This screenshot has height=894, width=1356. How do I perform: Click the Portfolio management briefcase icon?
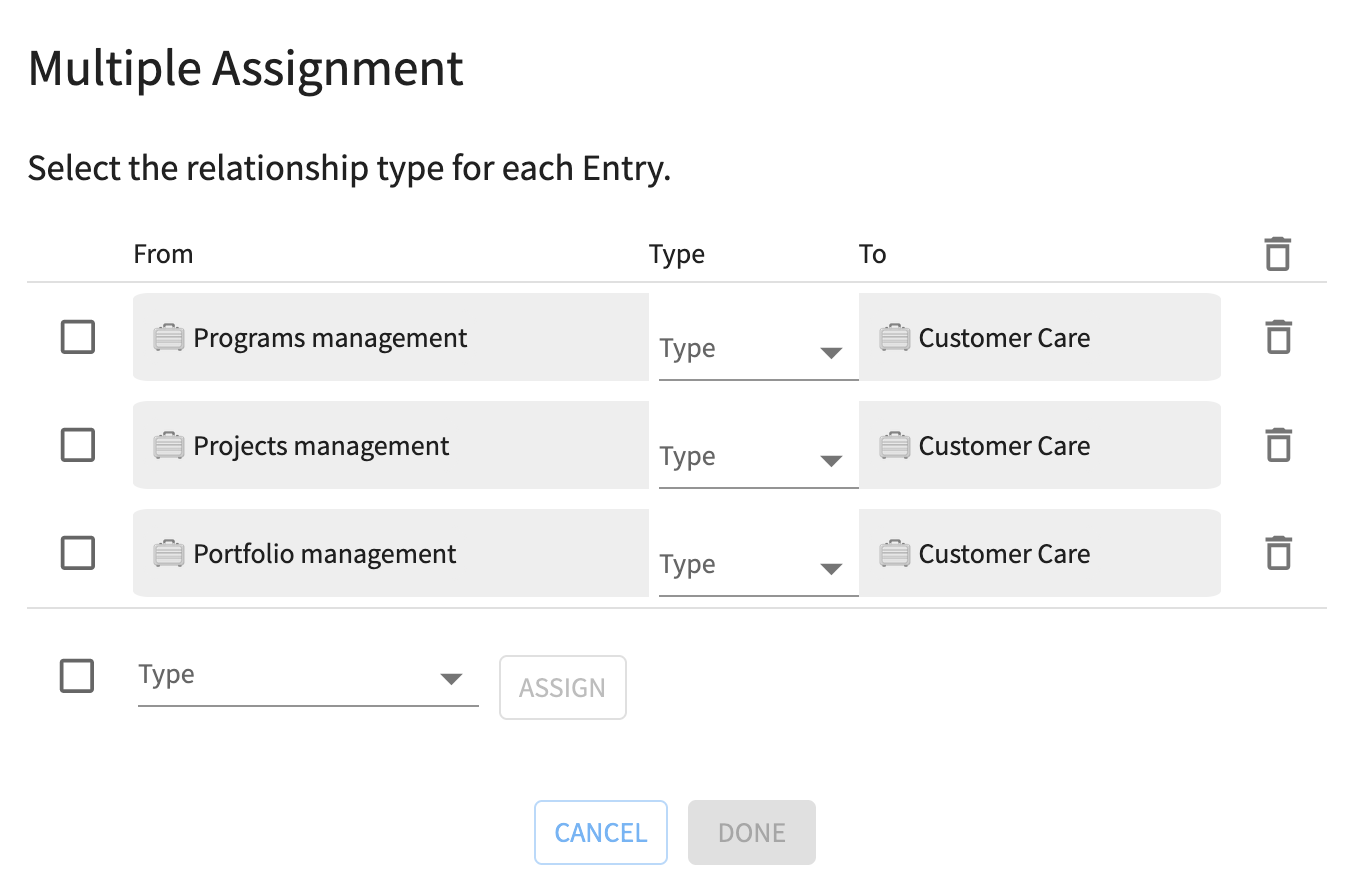(x=169, y=554)
